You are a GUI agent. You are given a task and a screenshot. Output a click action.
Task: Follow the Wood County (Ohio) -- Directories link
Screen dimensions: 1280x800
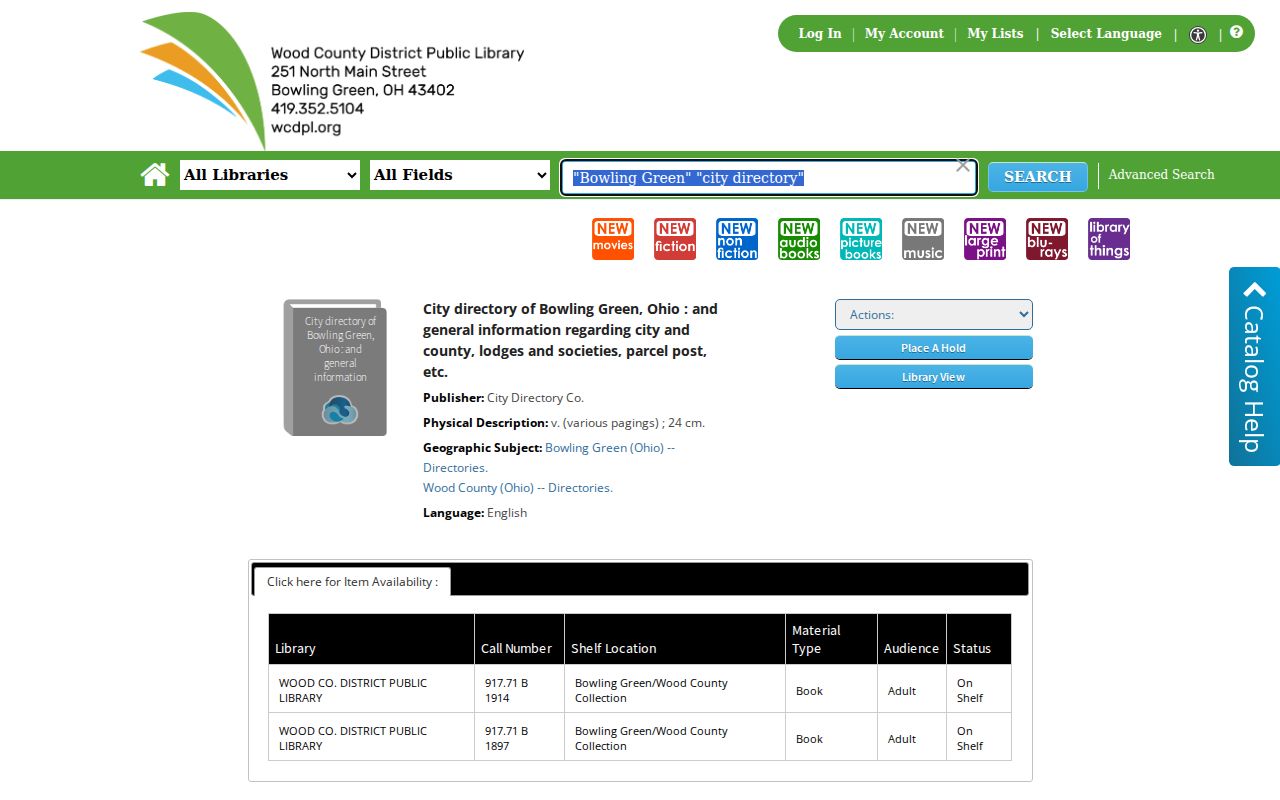pos(518,488)
